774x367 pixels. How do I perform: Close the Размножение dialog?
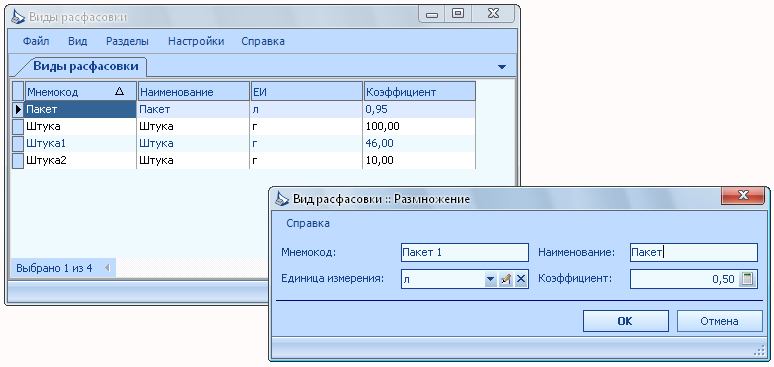(743, 195)
